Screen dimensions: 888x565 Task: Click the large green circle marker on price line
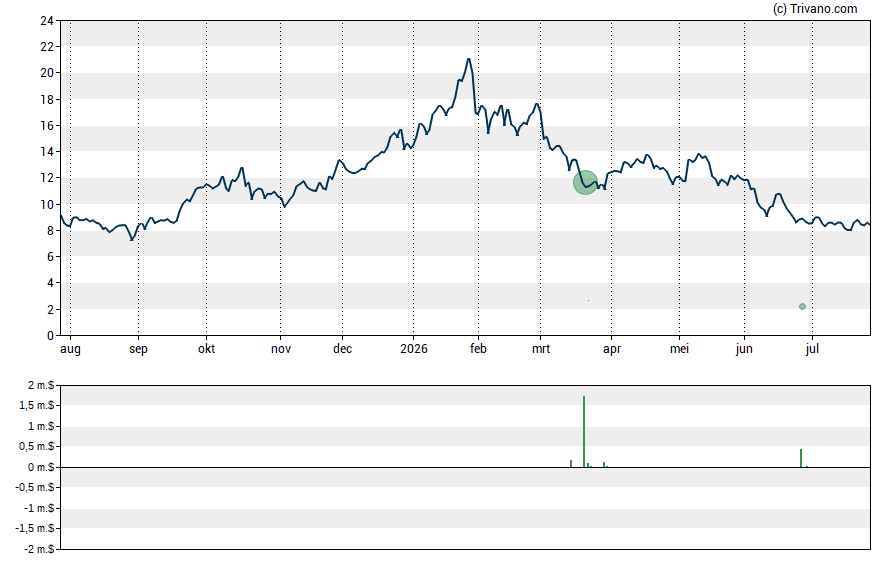(585, 182)
